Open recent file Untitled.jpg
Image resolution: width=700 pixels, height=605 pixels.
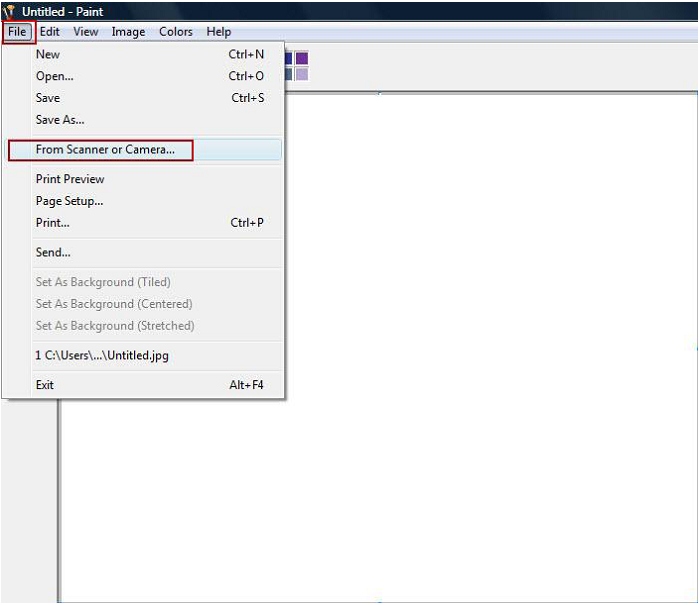pyautogui.click(x=102, y=355)
